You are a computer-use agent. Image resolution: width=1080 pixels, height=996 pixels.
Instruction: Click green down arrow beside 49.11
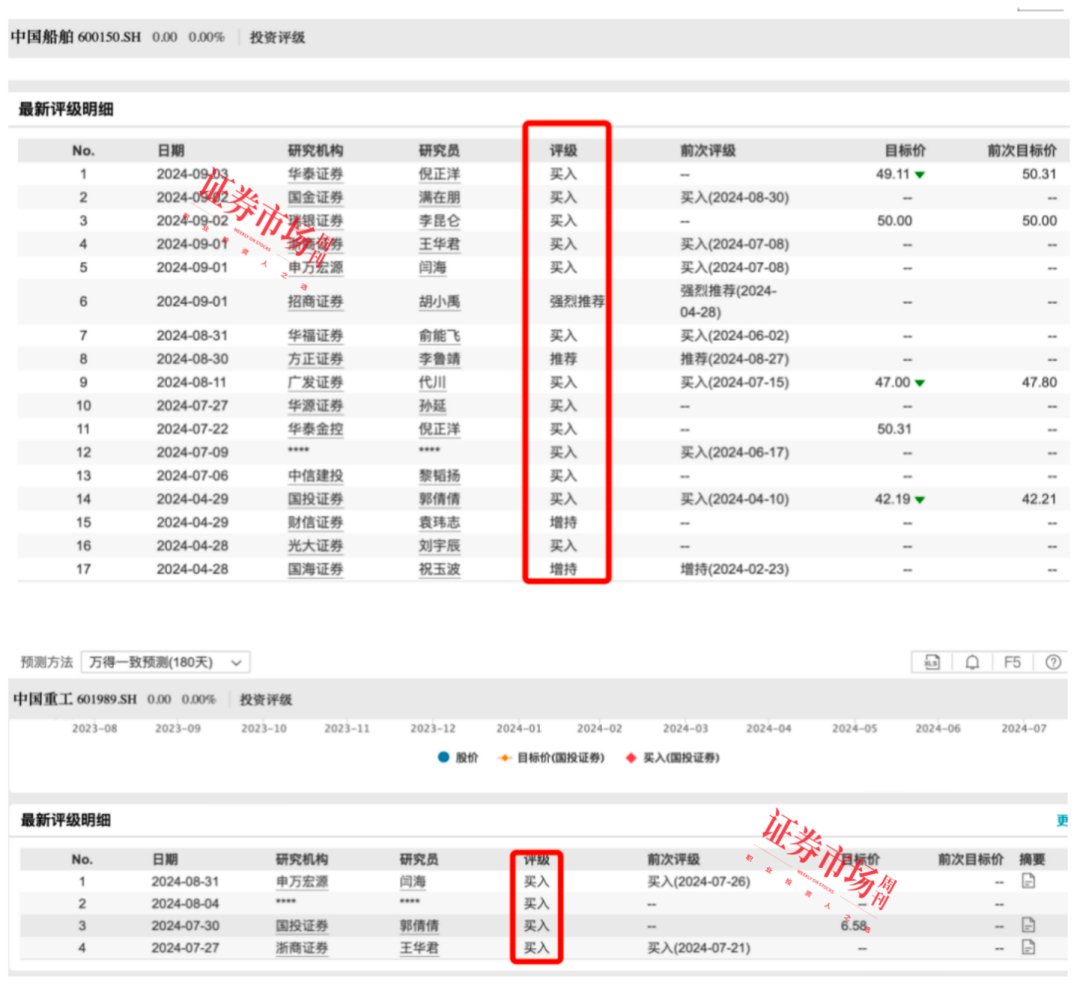click(x=920, y=175)
